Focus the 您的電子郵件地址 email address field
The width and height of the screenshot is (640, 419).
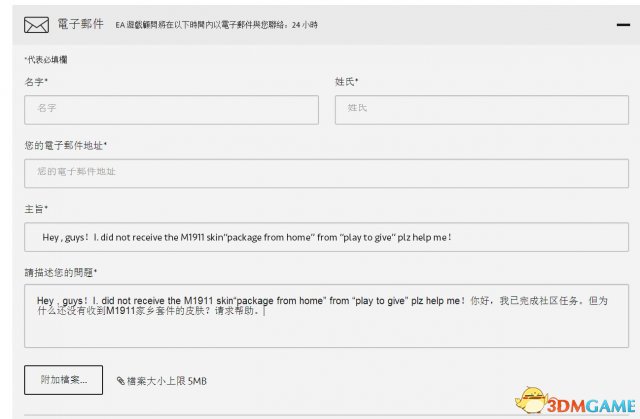click(x=326, y=173)
